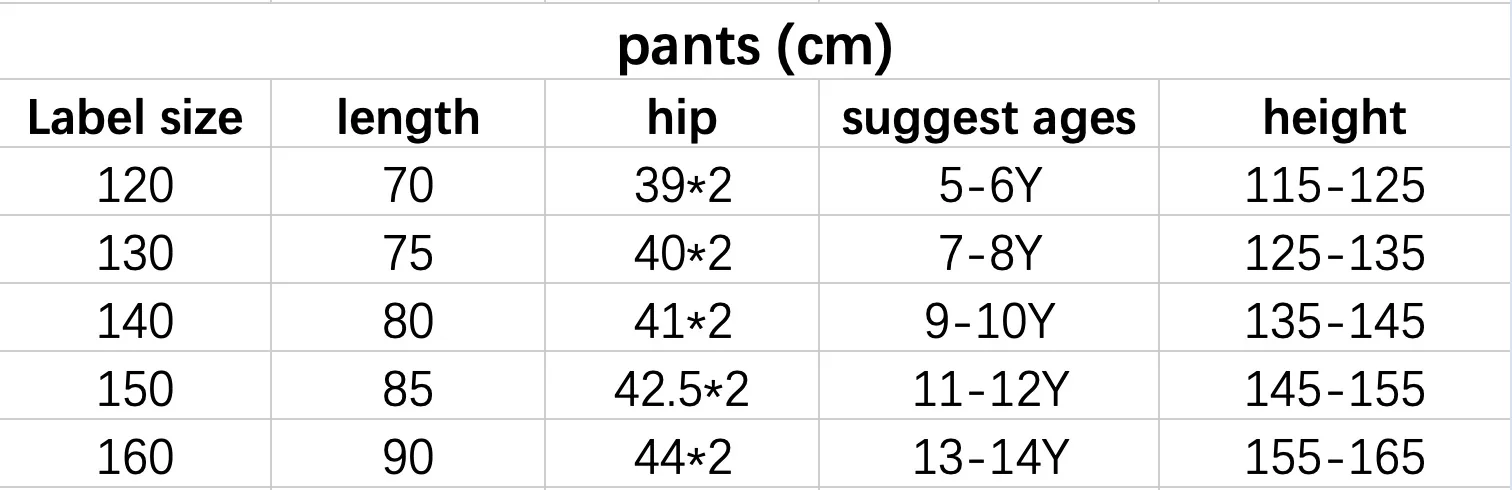Click the label size 160 cell
The height and width of the screenshot is (490, 1512).
135,454
